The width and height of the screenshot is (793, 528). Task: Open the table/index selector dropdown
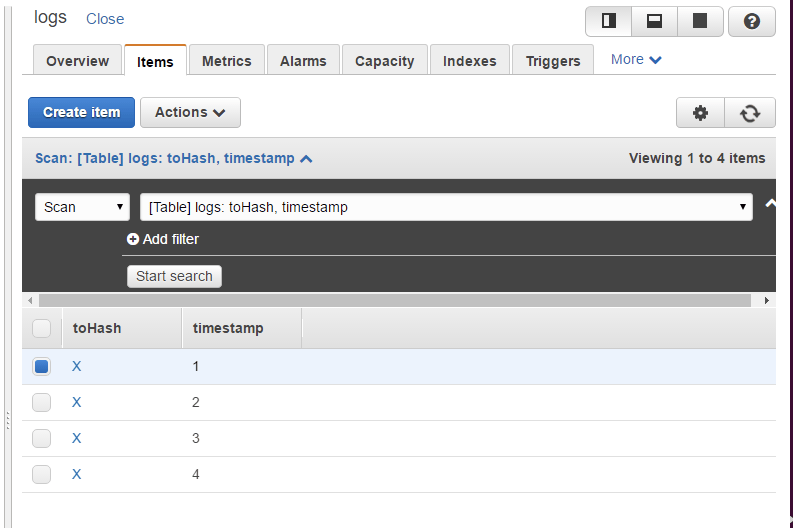pyautogui.click(x=446, y=207)
